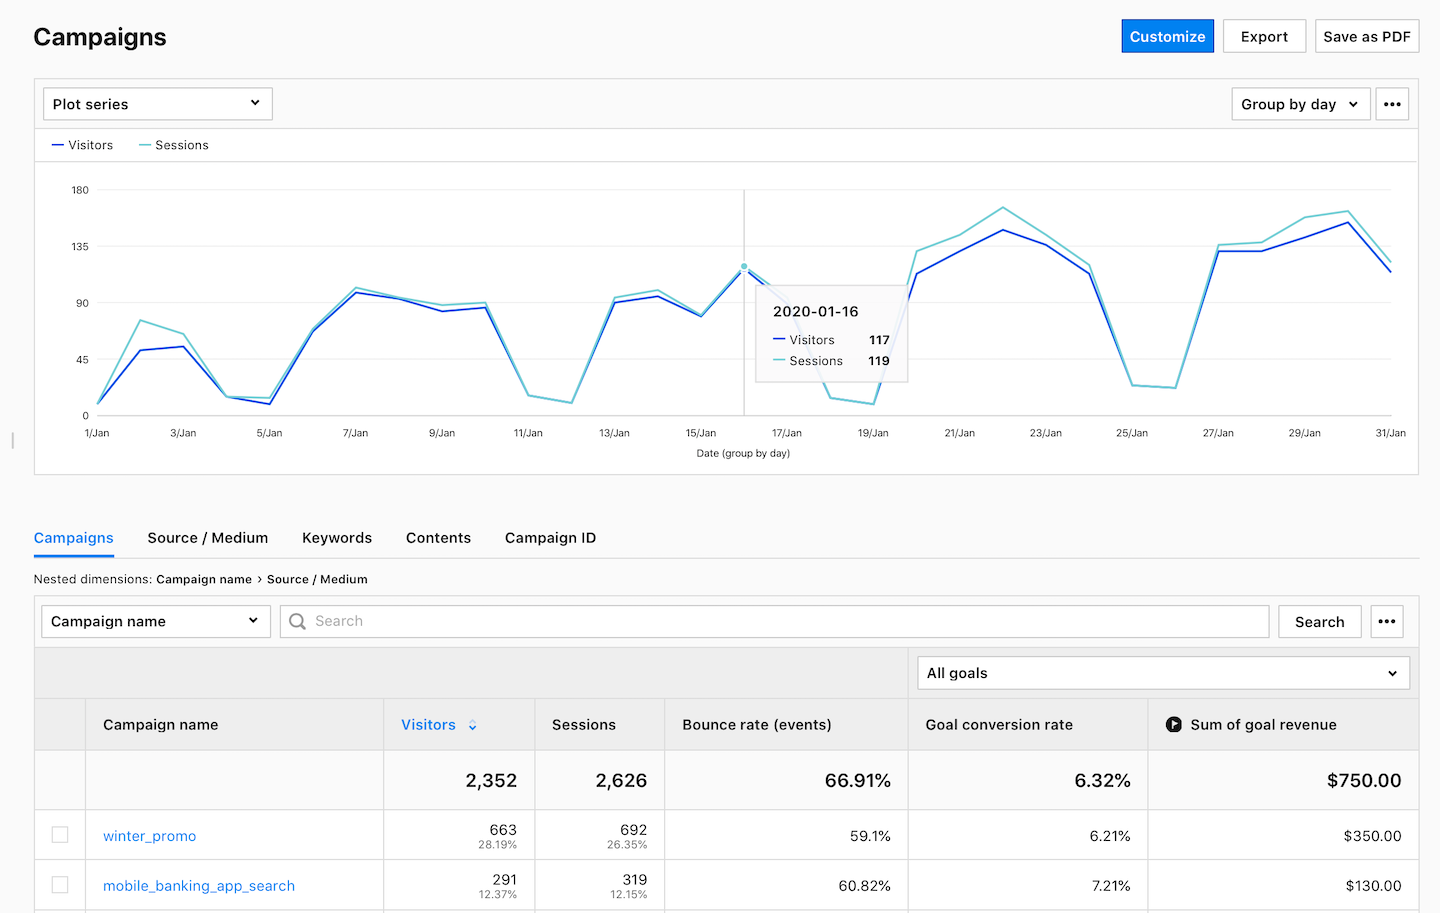Click the mobile_banking_app_search revenue $130.00
Viewport: 1440px width, 913px height.
click(x=1373, y=886)
